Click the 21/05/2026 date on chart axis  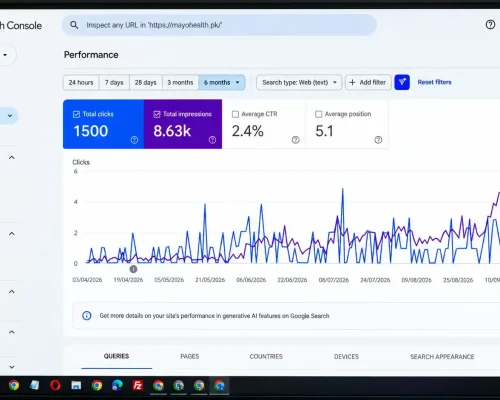click(210, 280)
